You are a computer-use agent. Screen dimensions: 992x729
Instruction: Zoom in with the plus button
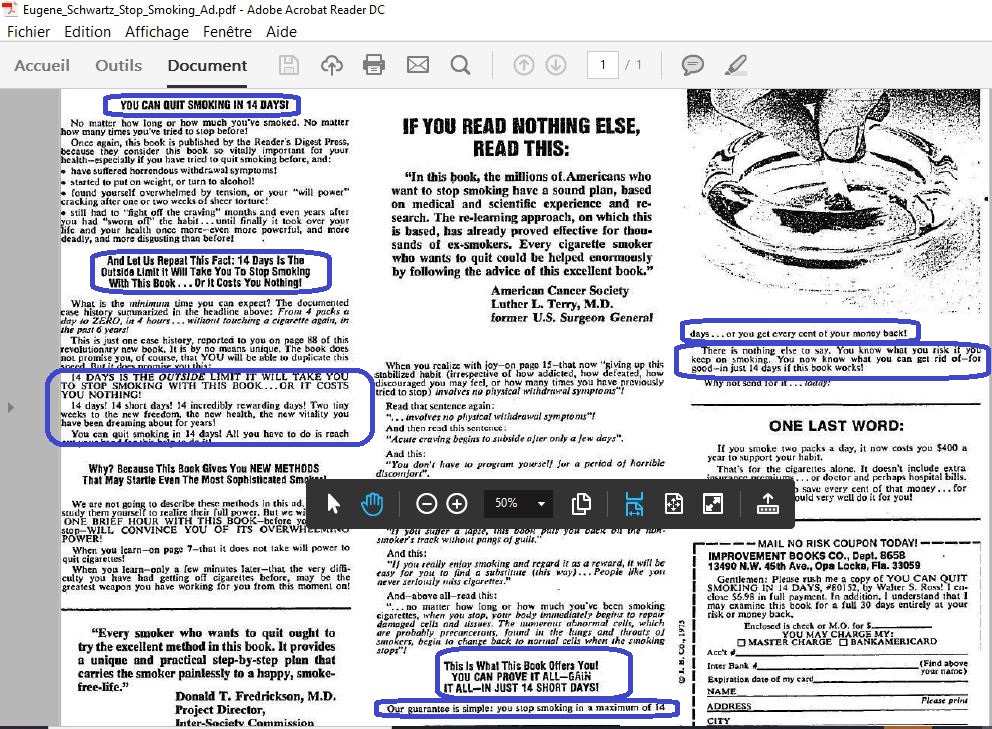coord(457,504)
